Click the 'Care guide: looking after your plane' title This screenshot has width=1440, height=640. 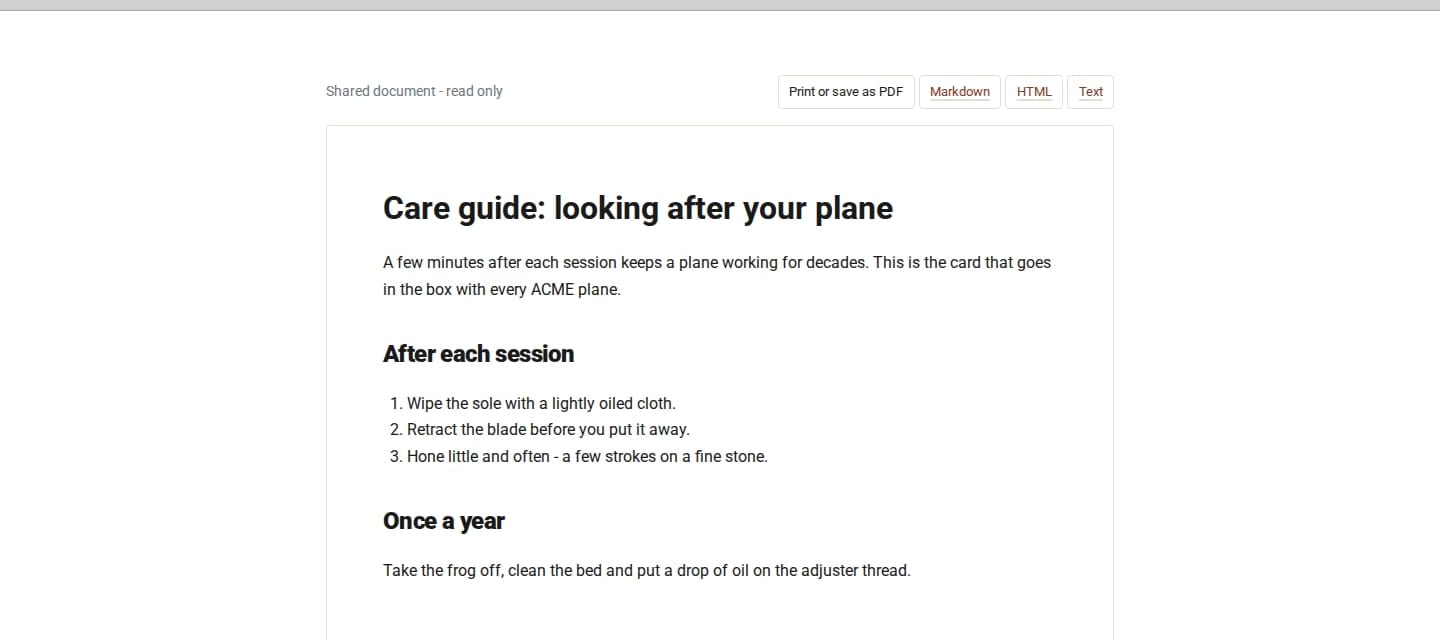[638, 208]
